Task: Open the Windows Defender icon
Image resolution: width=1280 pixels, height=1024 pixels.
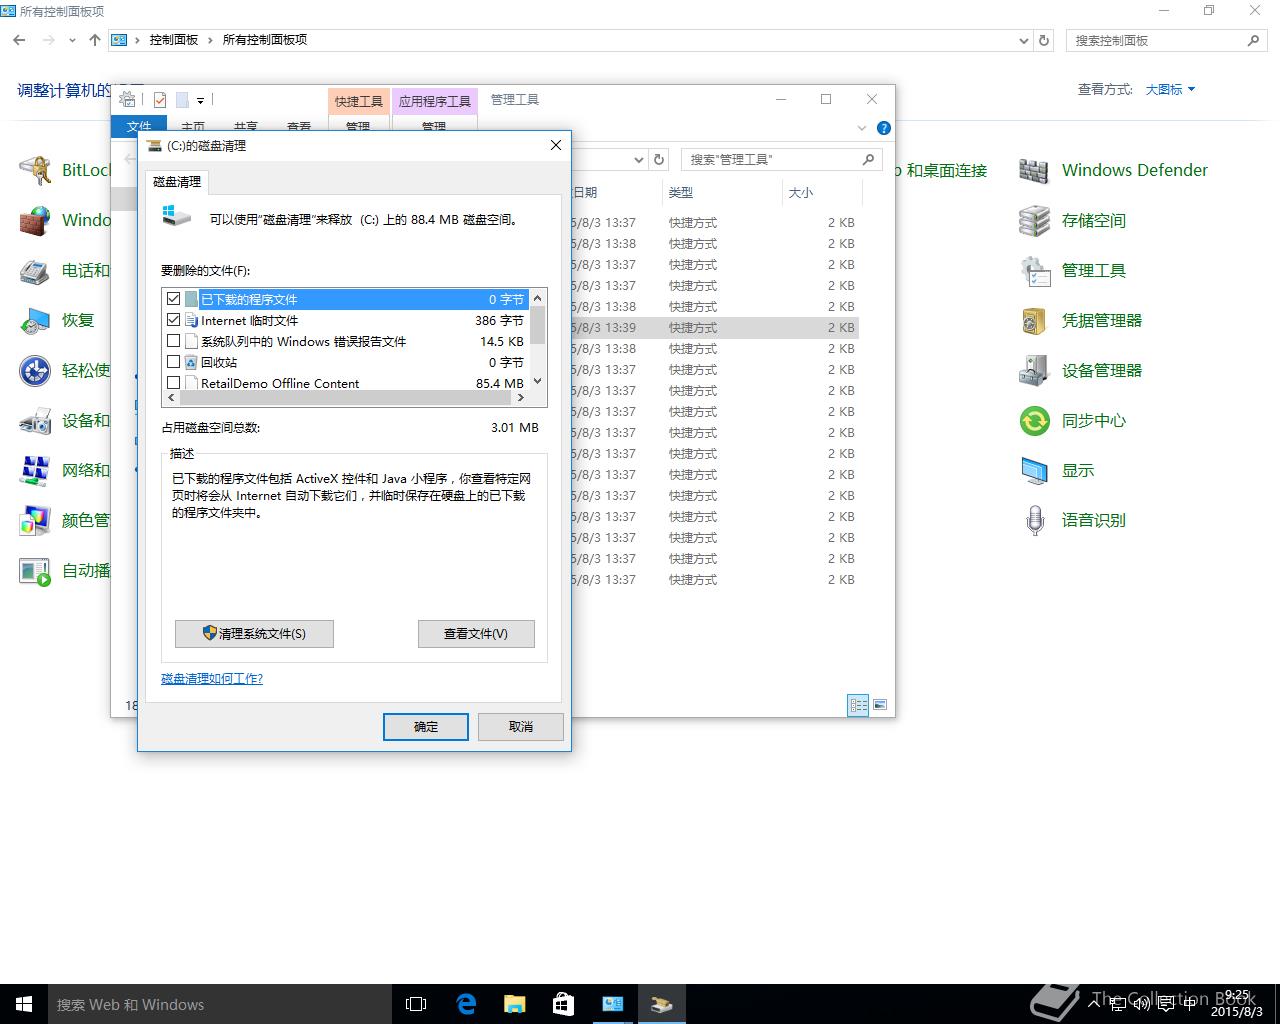Action: pos(1034,170)
